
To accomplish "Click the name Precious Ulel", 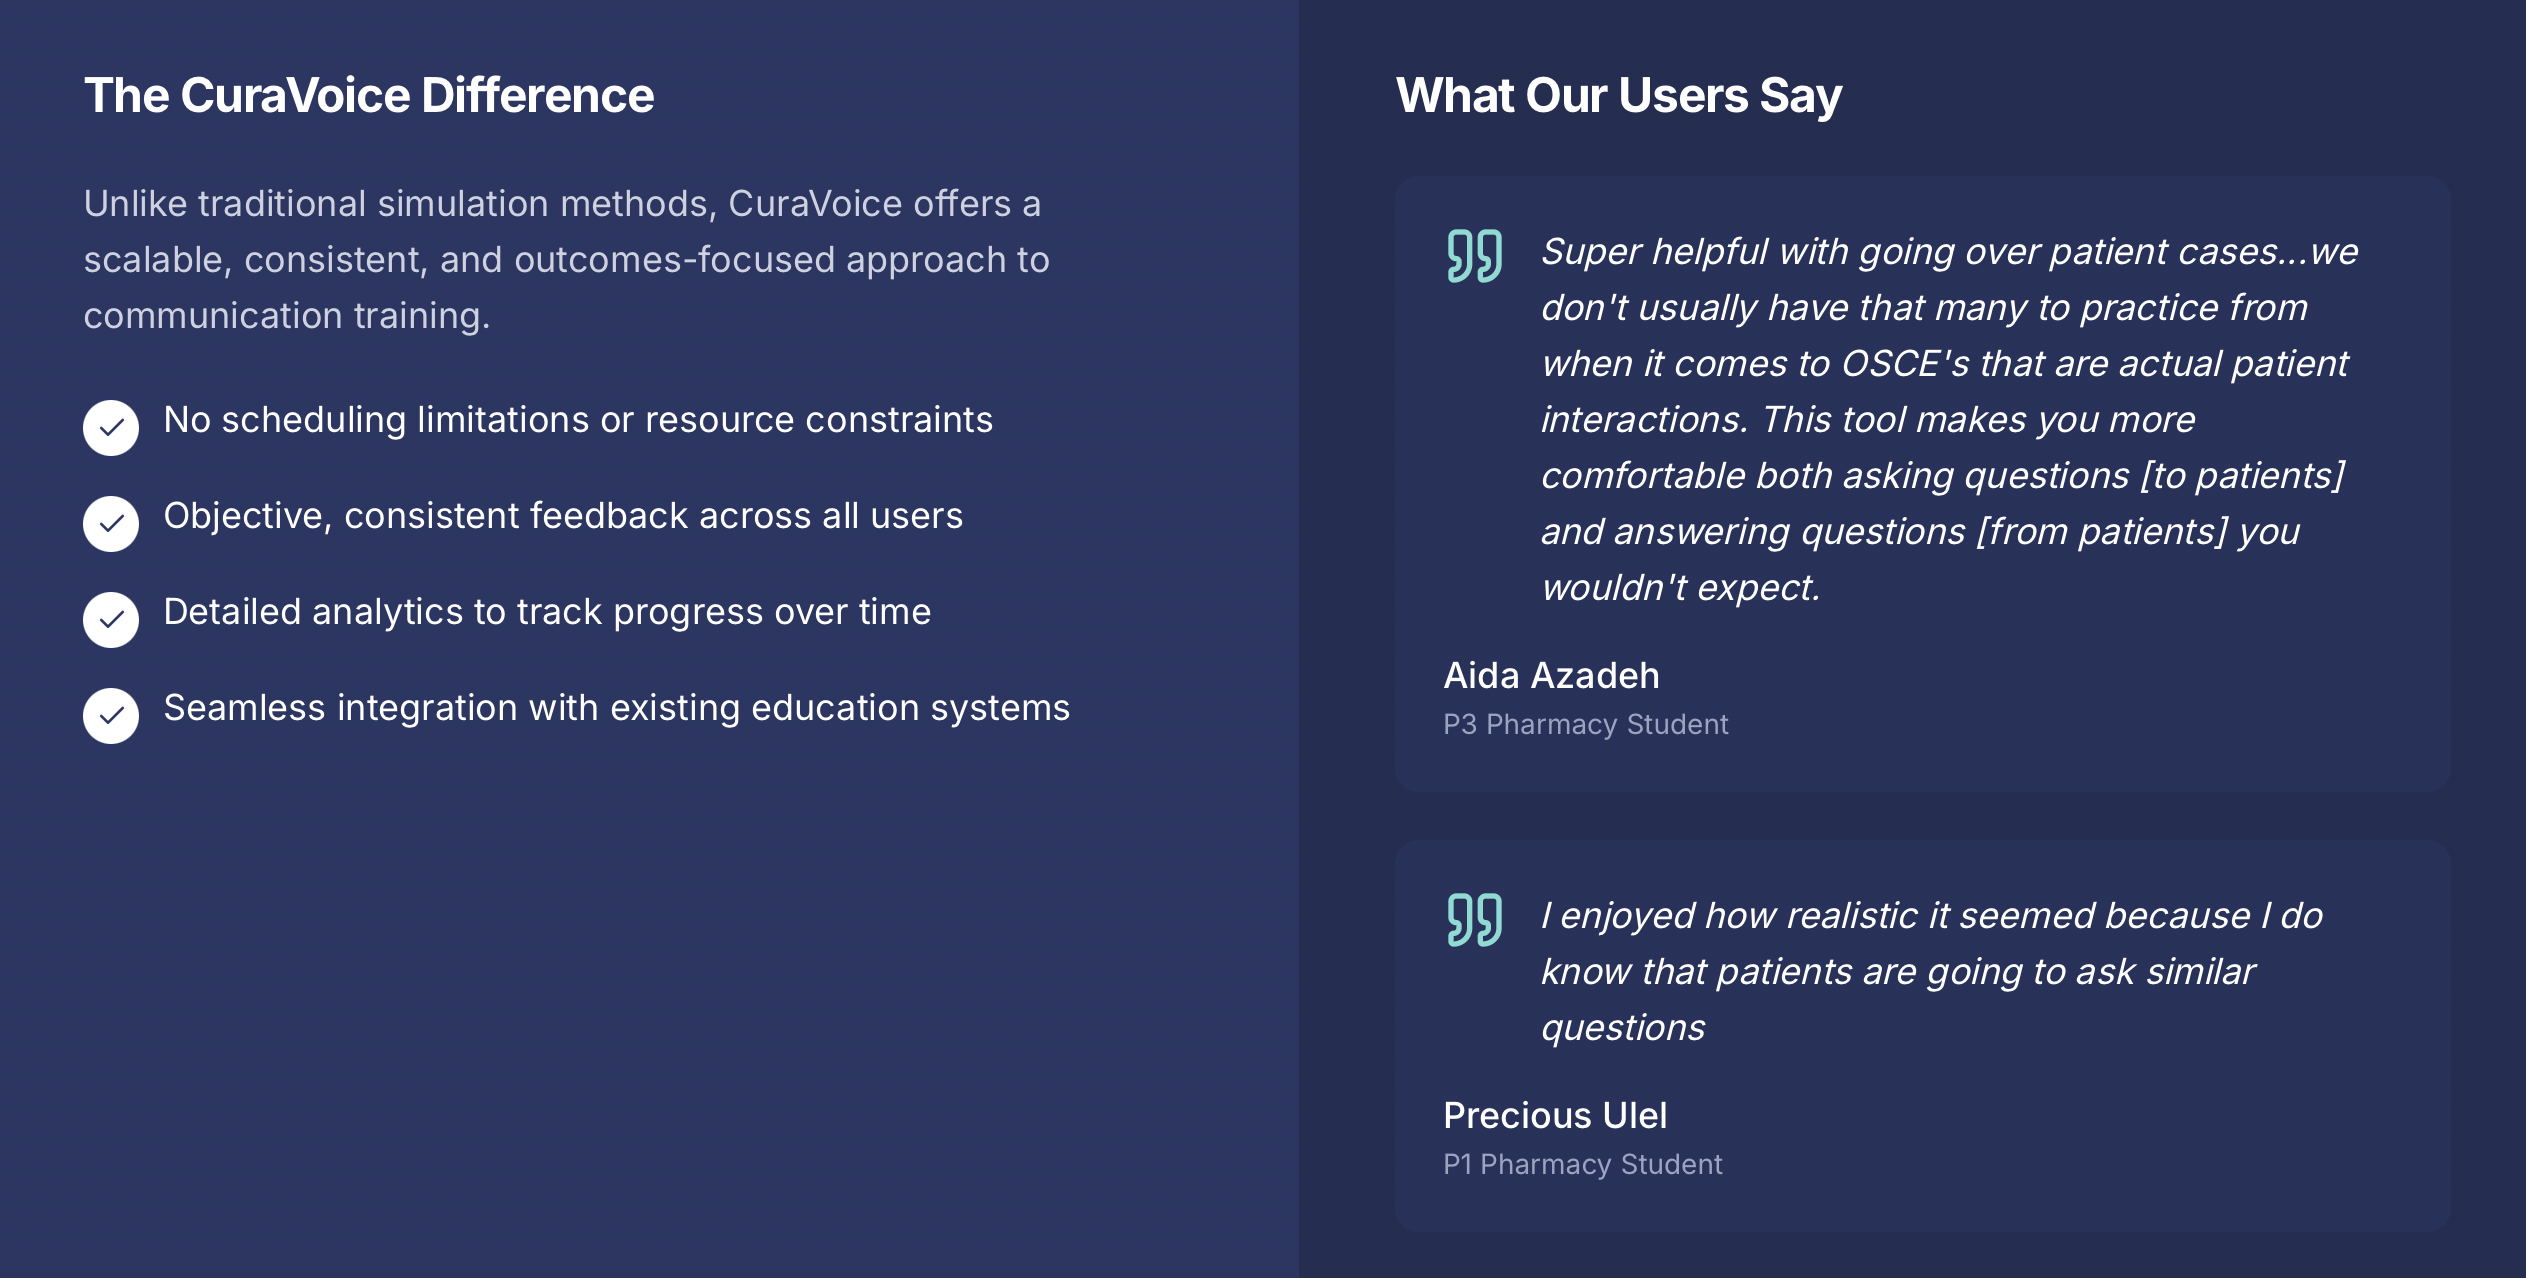I will coord(1555,1116).
